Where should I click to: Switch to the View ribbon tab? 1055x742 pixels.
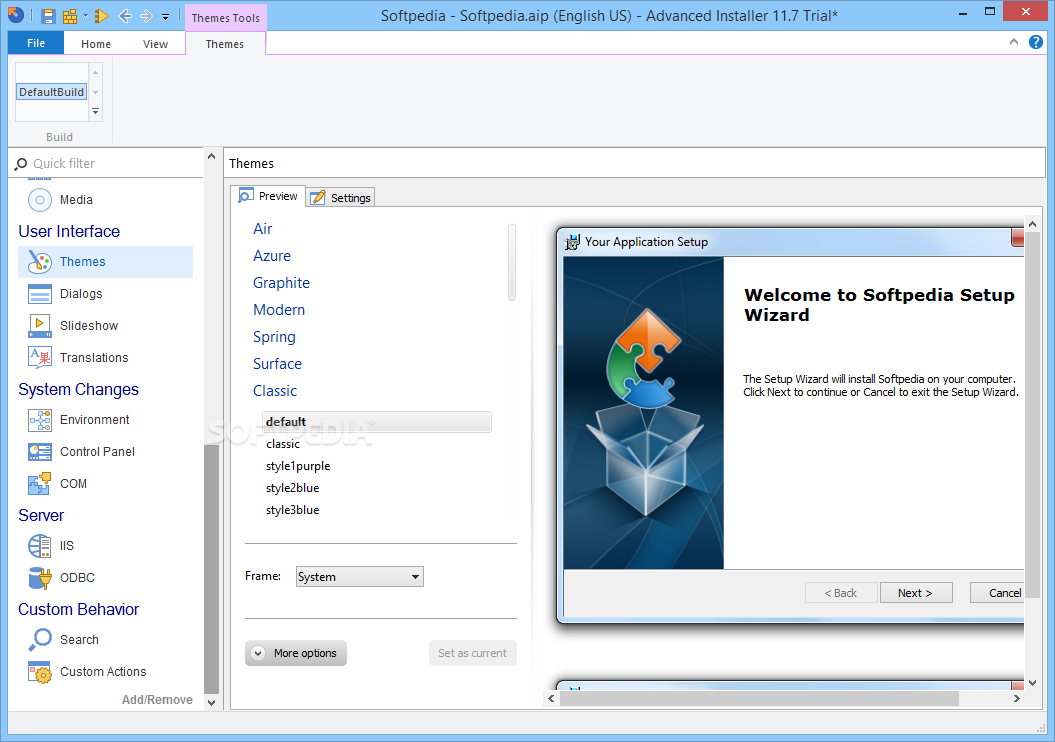(x=155, y=44)
